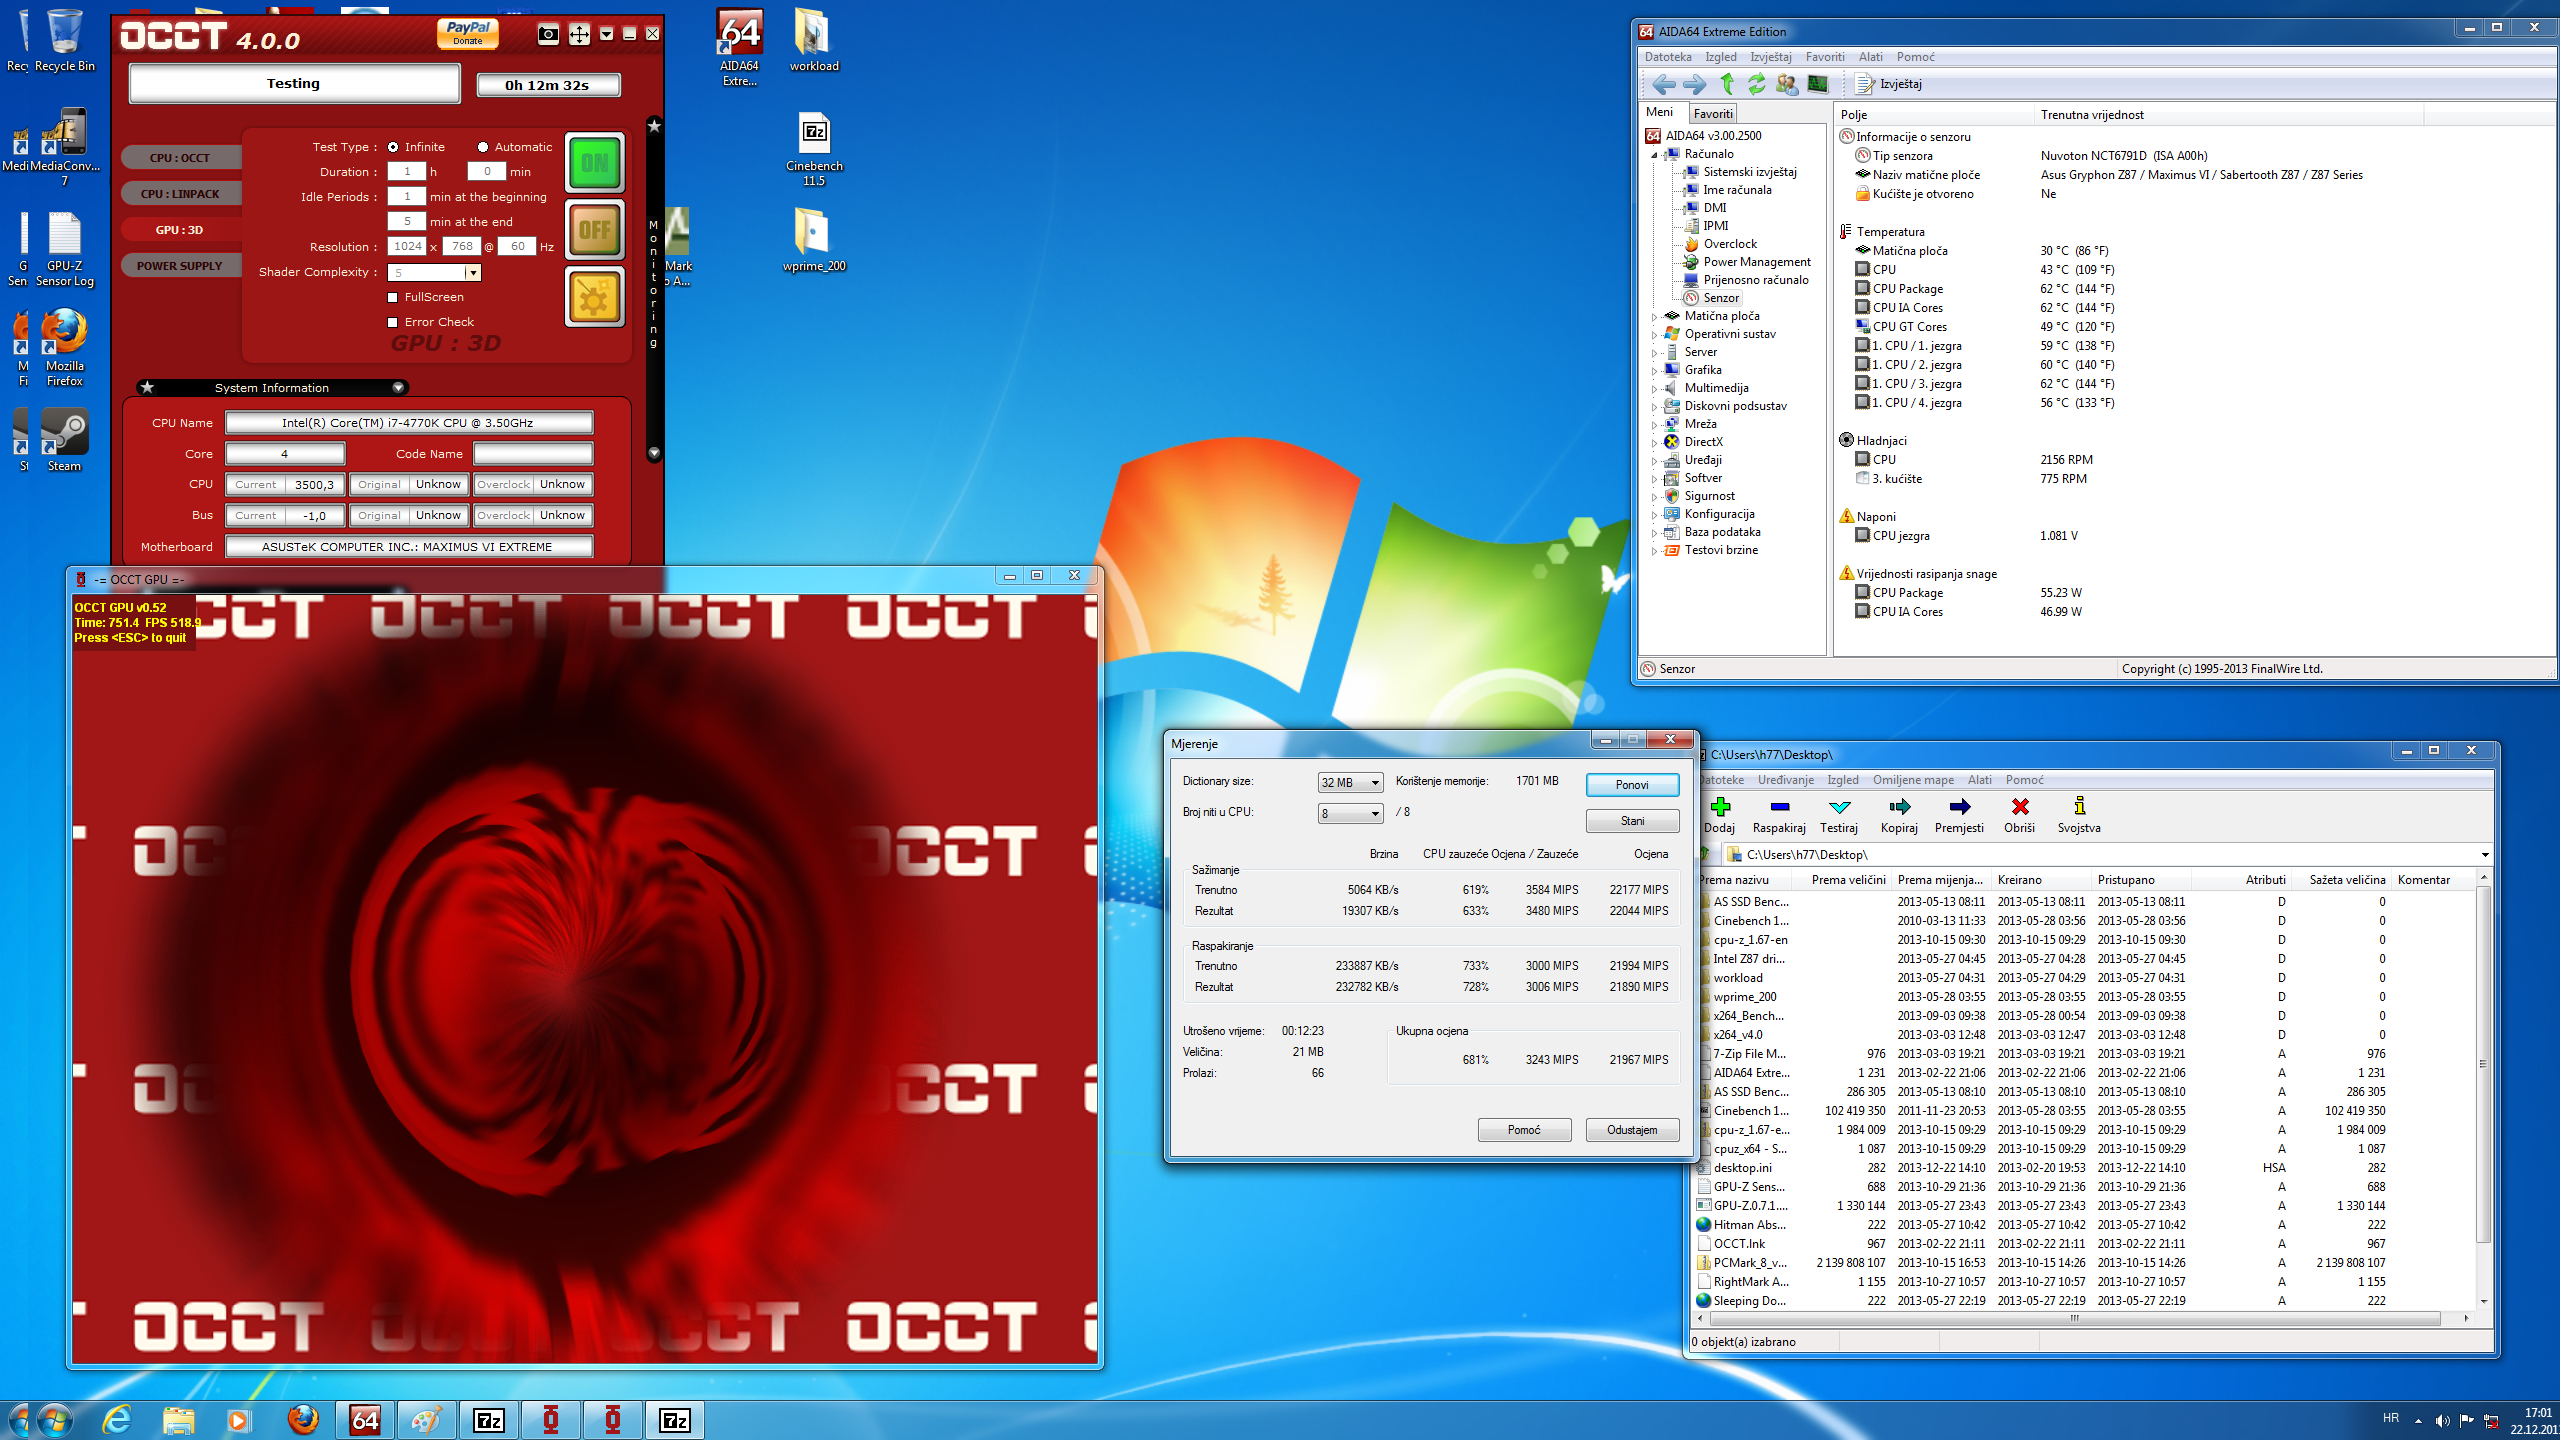Open Shader Complexity dropdown
The height and width of the screenshot is (1440, 2560).
(x=472, y=273)
